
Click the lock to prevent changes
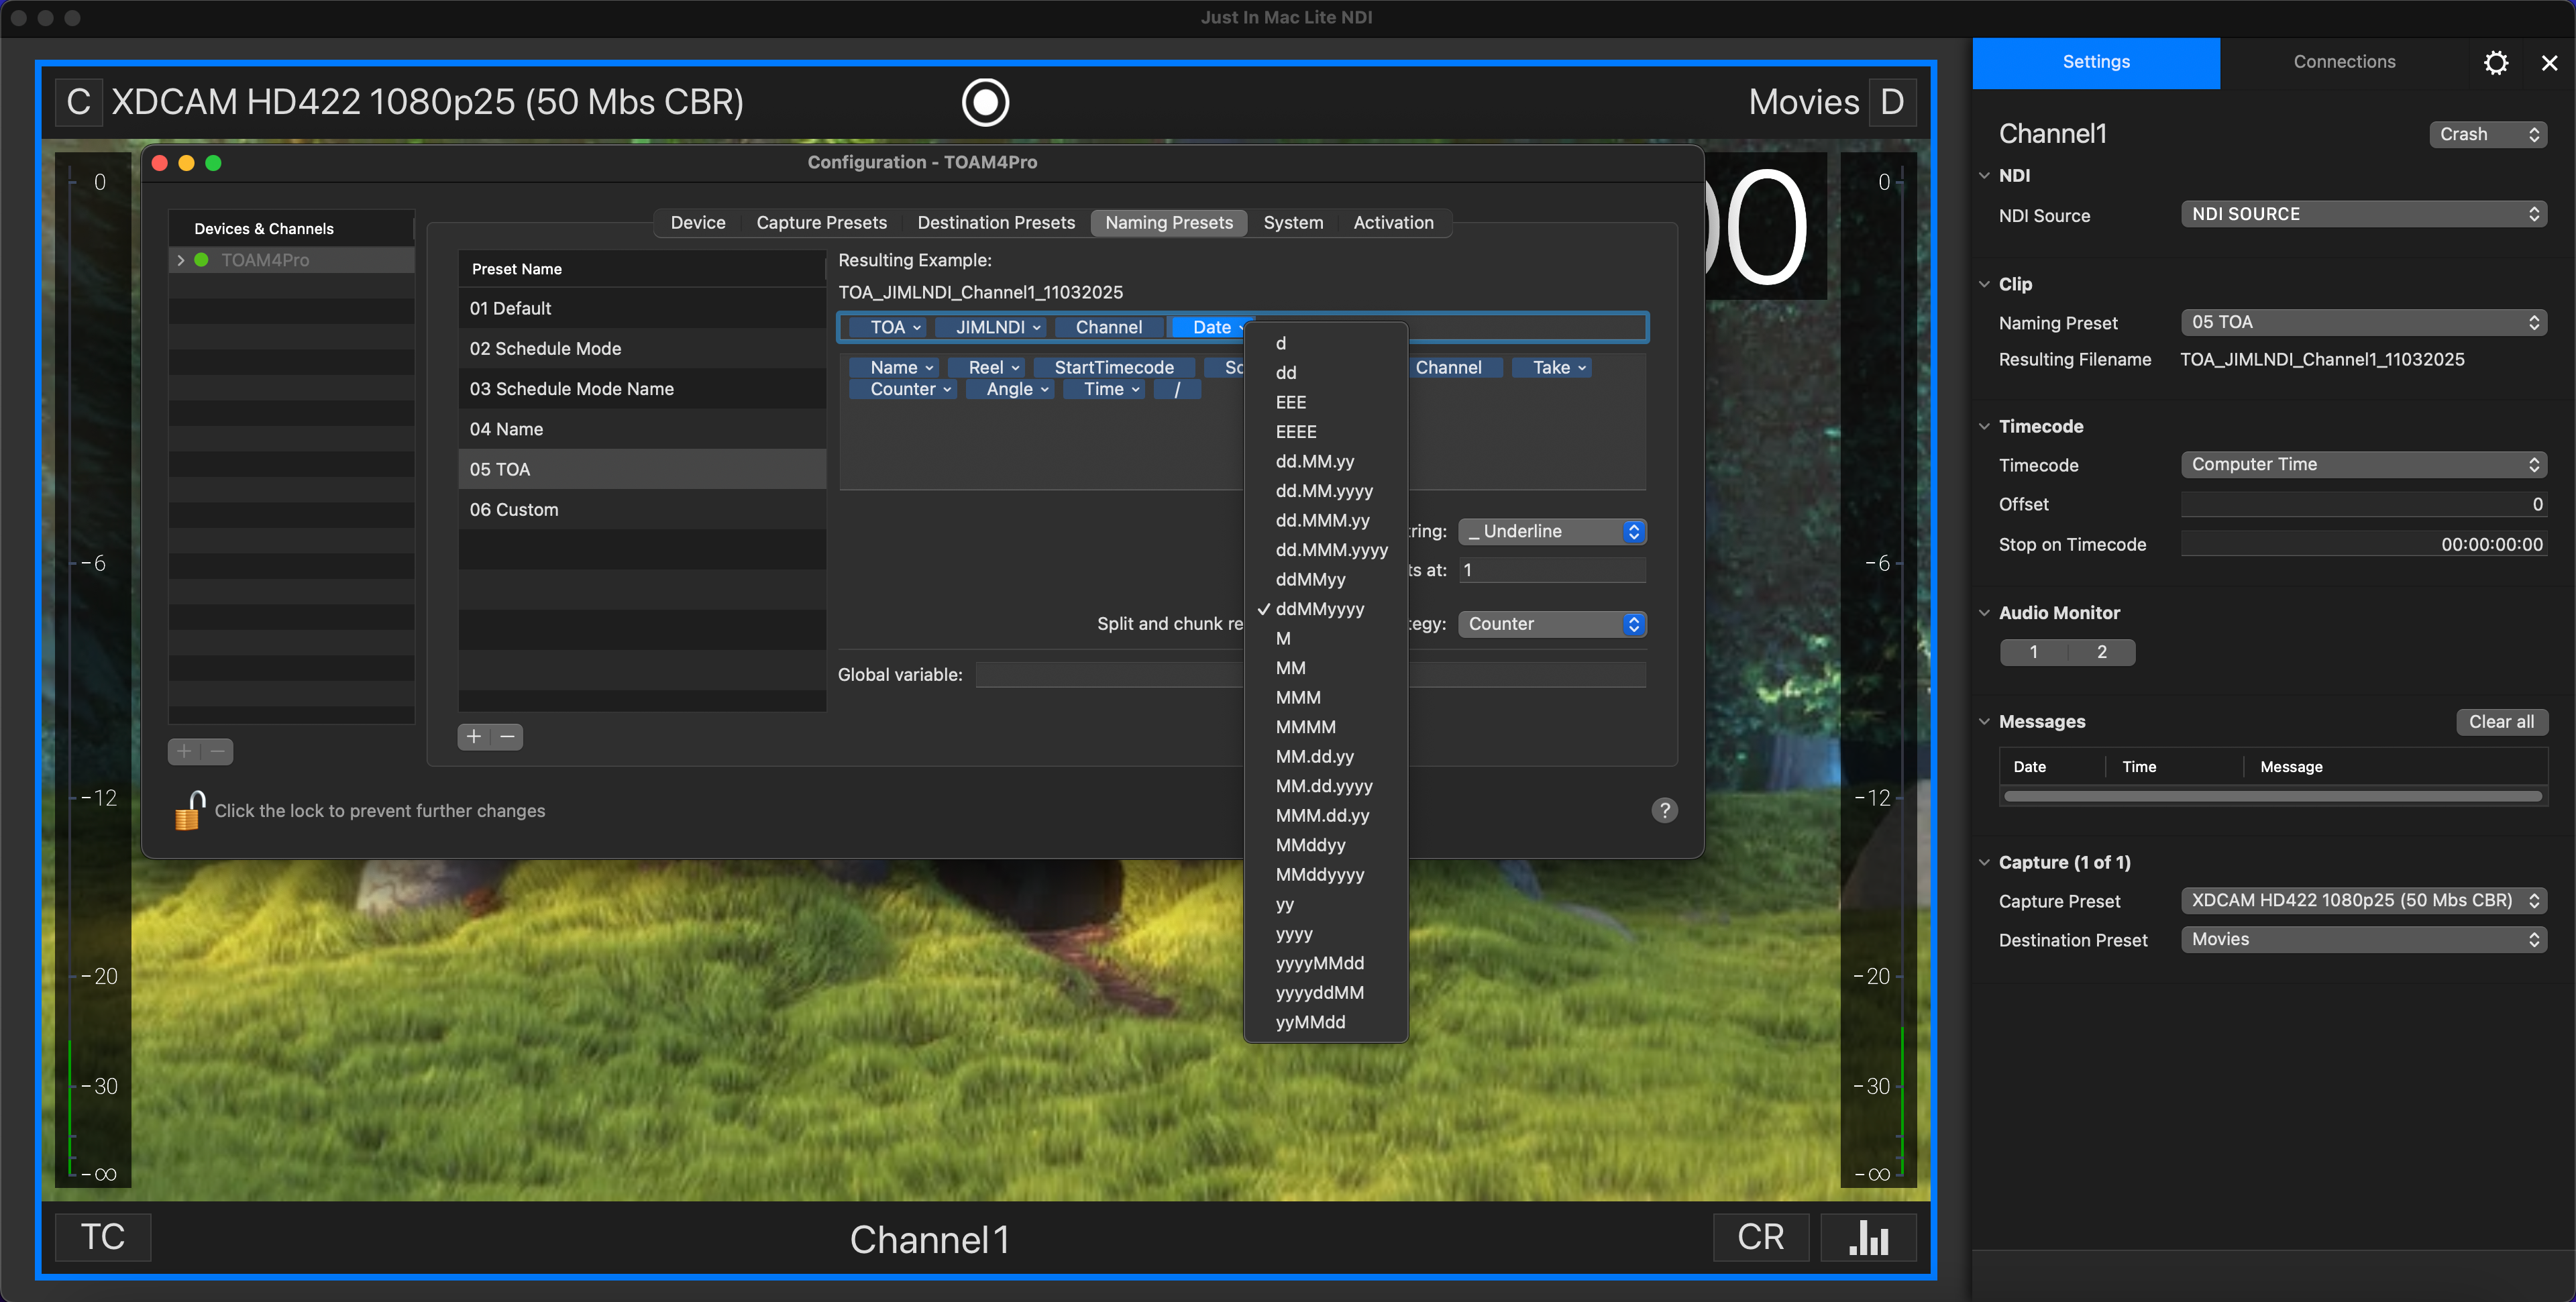189,810
